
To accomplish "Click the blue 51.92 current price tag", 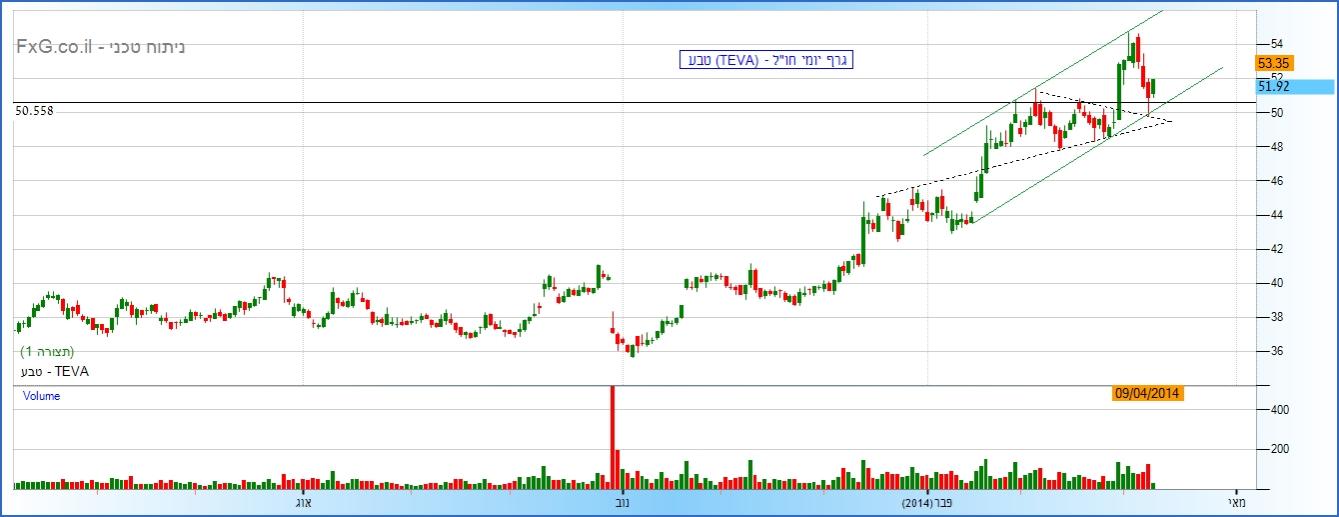I will [x=1274, y=87].
